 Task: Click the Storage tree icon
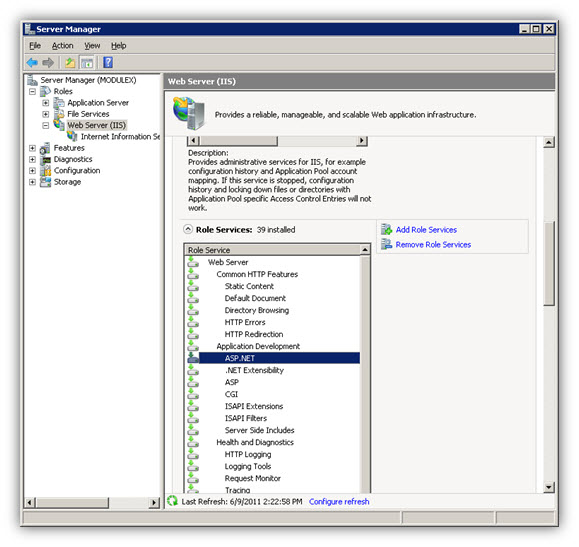tap(45, 182)
